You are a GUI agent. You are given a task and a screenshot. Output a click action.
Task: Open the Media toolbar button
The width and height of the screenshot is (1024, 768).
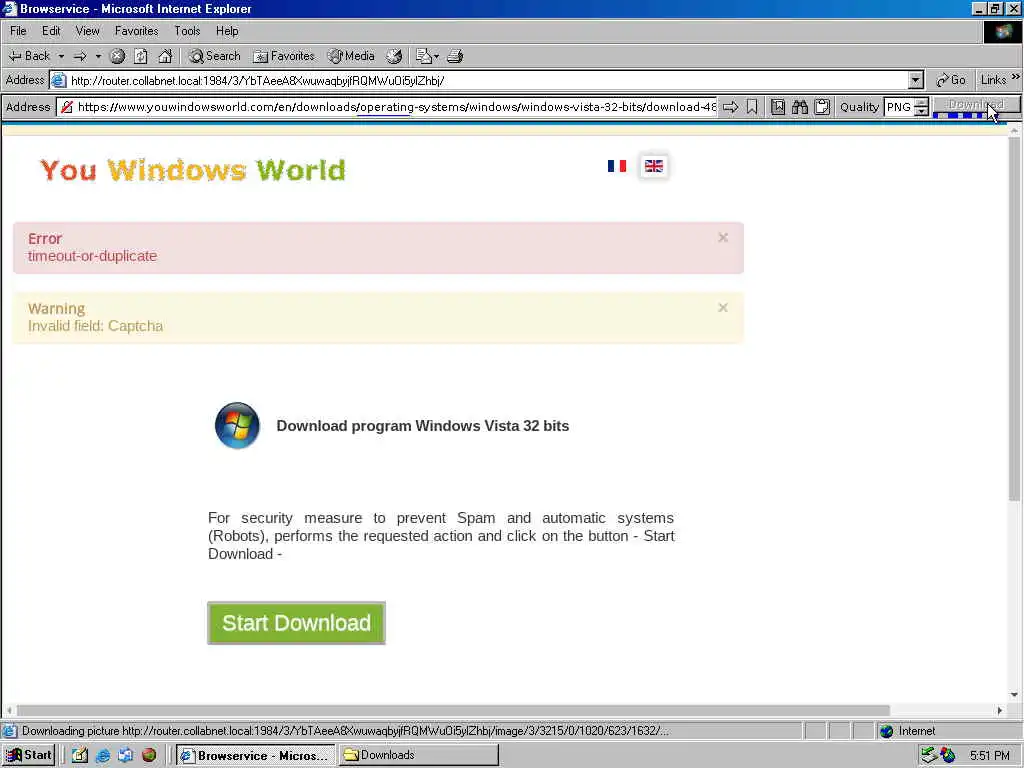351,56
